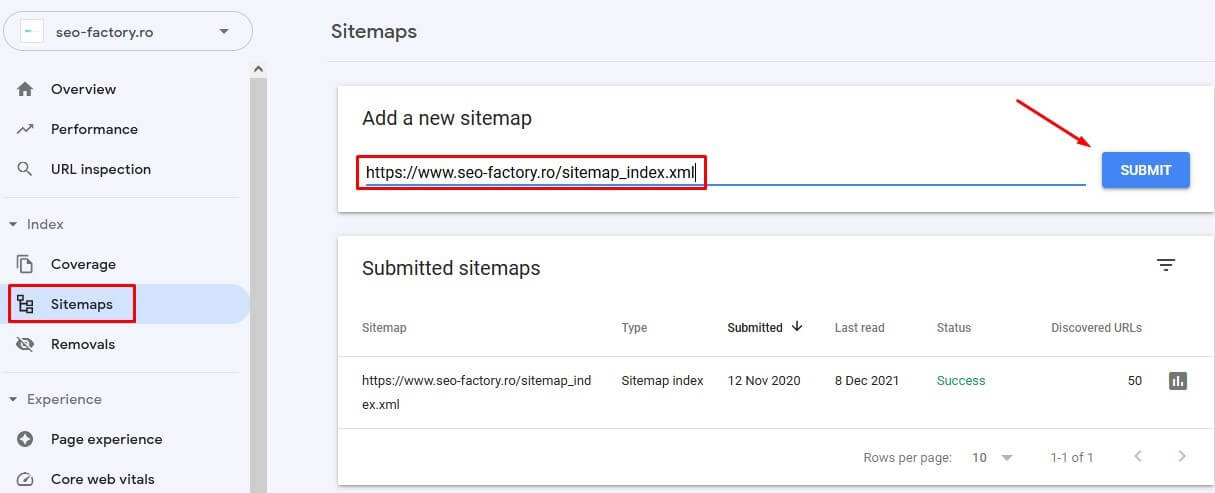1215x493 pixels.
Task: Open the sitemap bar chart details icon
Action: pos(1177,381)
